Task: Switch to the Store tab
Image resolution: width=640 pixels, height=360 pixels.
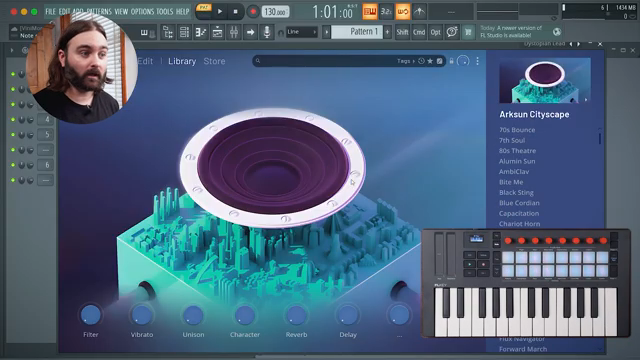Action: tap(214, 61)
